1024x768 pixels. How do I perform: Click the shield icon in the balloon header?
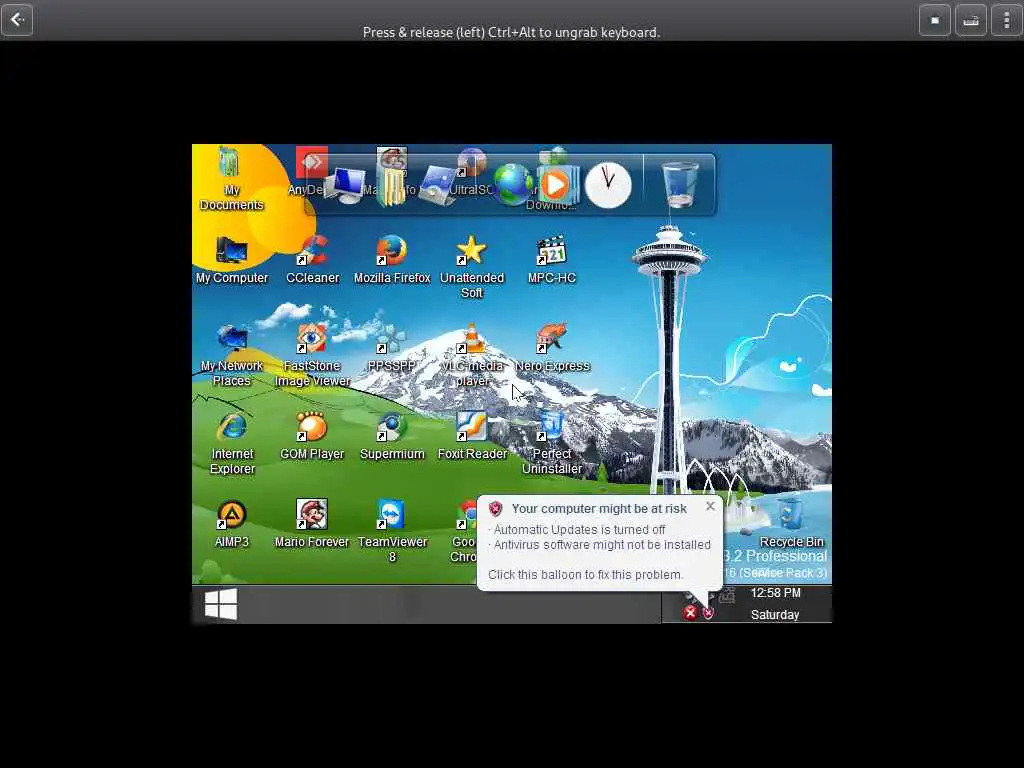[496, 509]
